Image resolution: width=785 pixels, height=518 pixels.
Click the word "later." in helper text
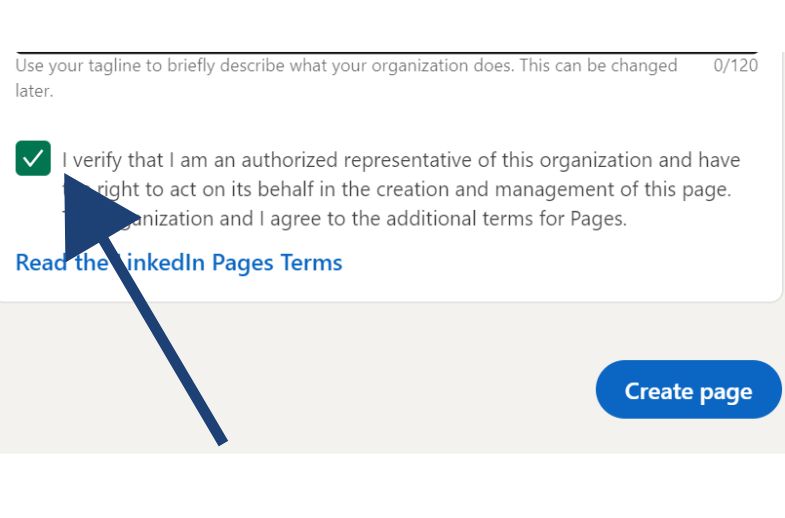pyautogui.click(x=34, y=91)
